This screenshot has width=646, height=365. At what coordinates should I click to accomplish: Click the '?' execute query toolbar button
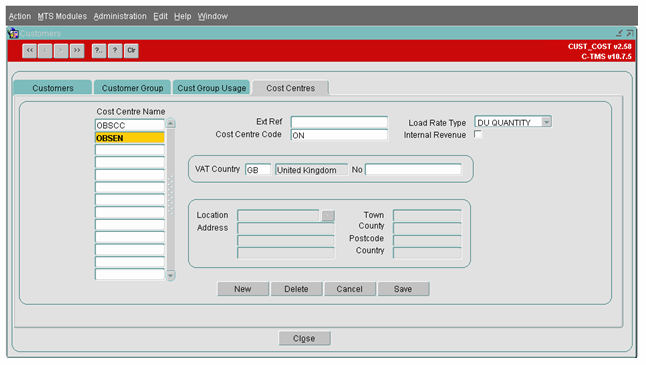[x=115, y=51]
